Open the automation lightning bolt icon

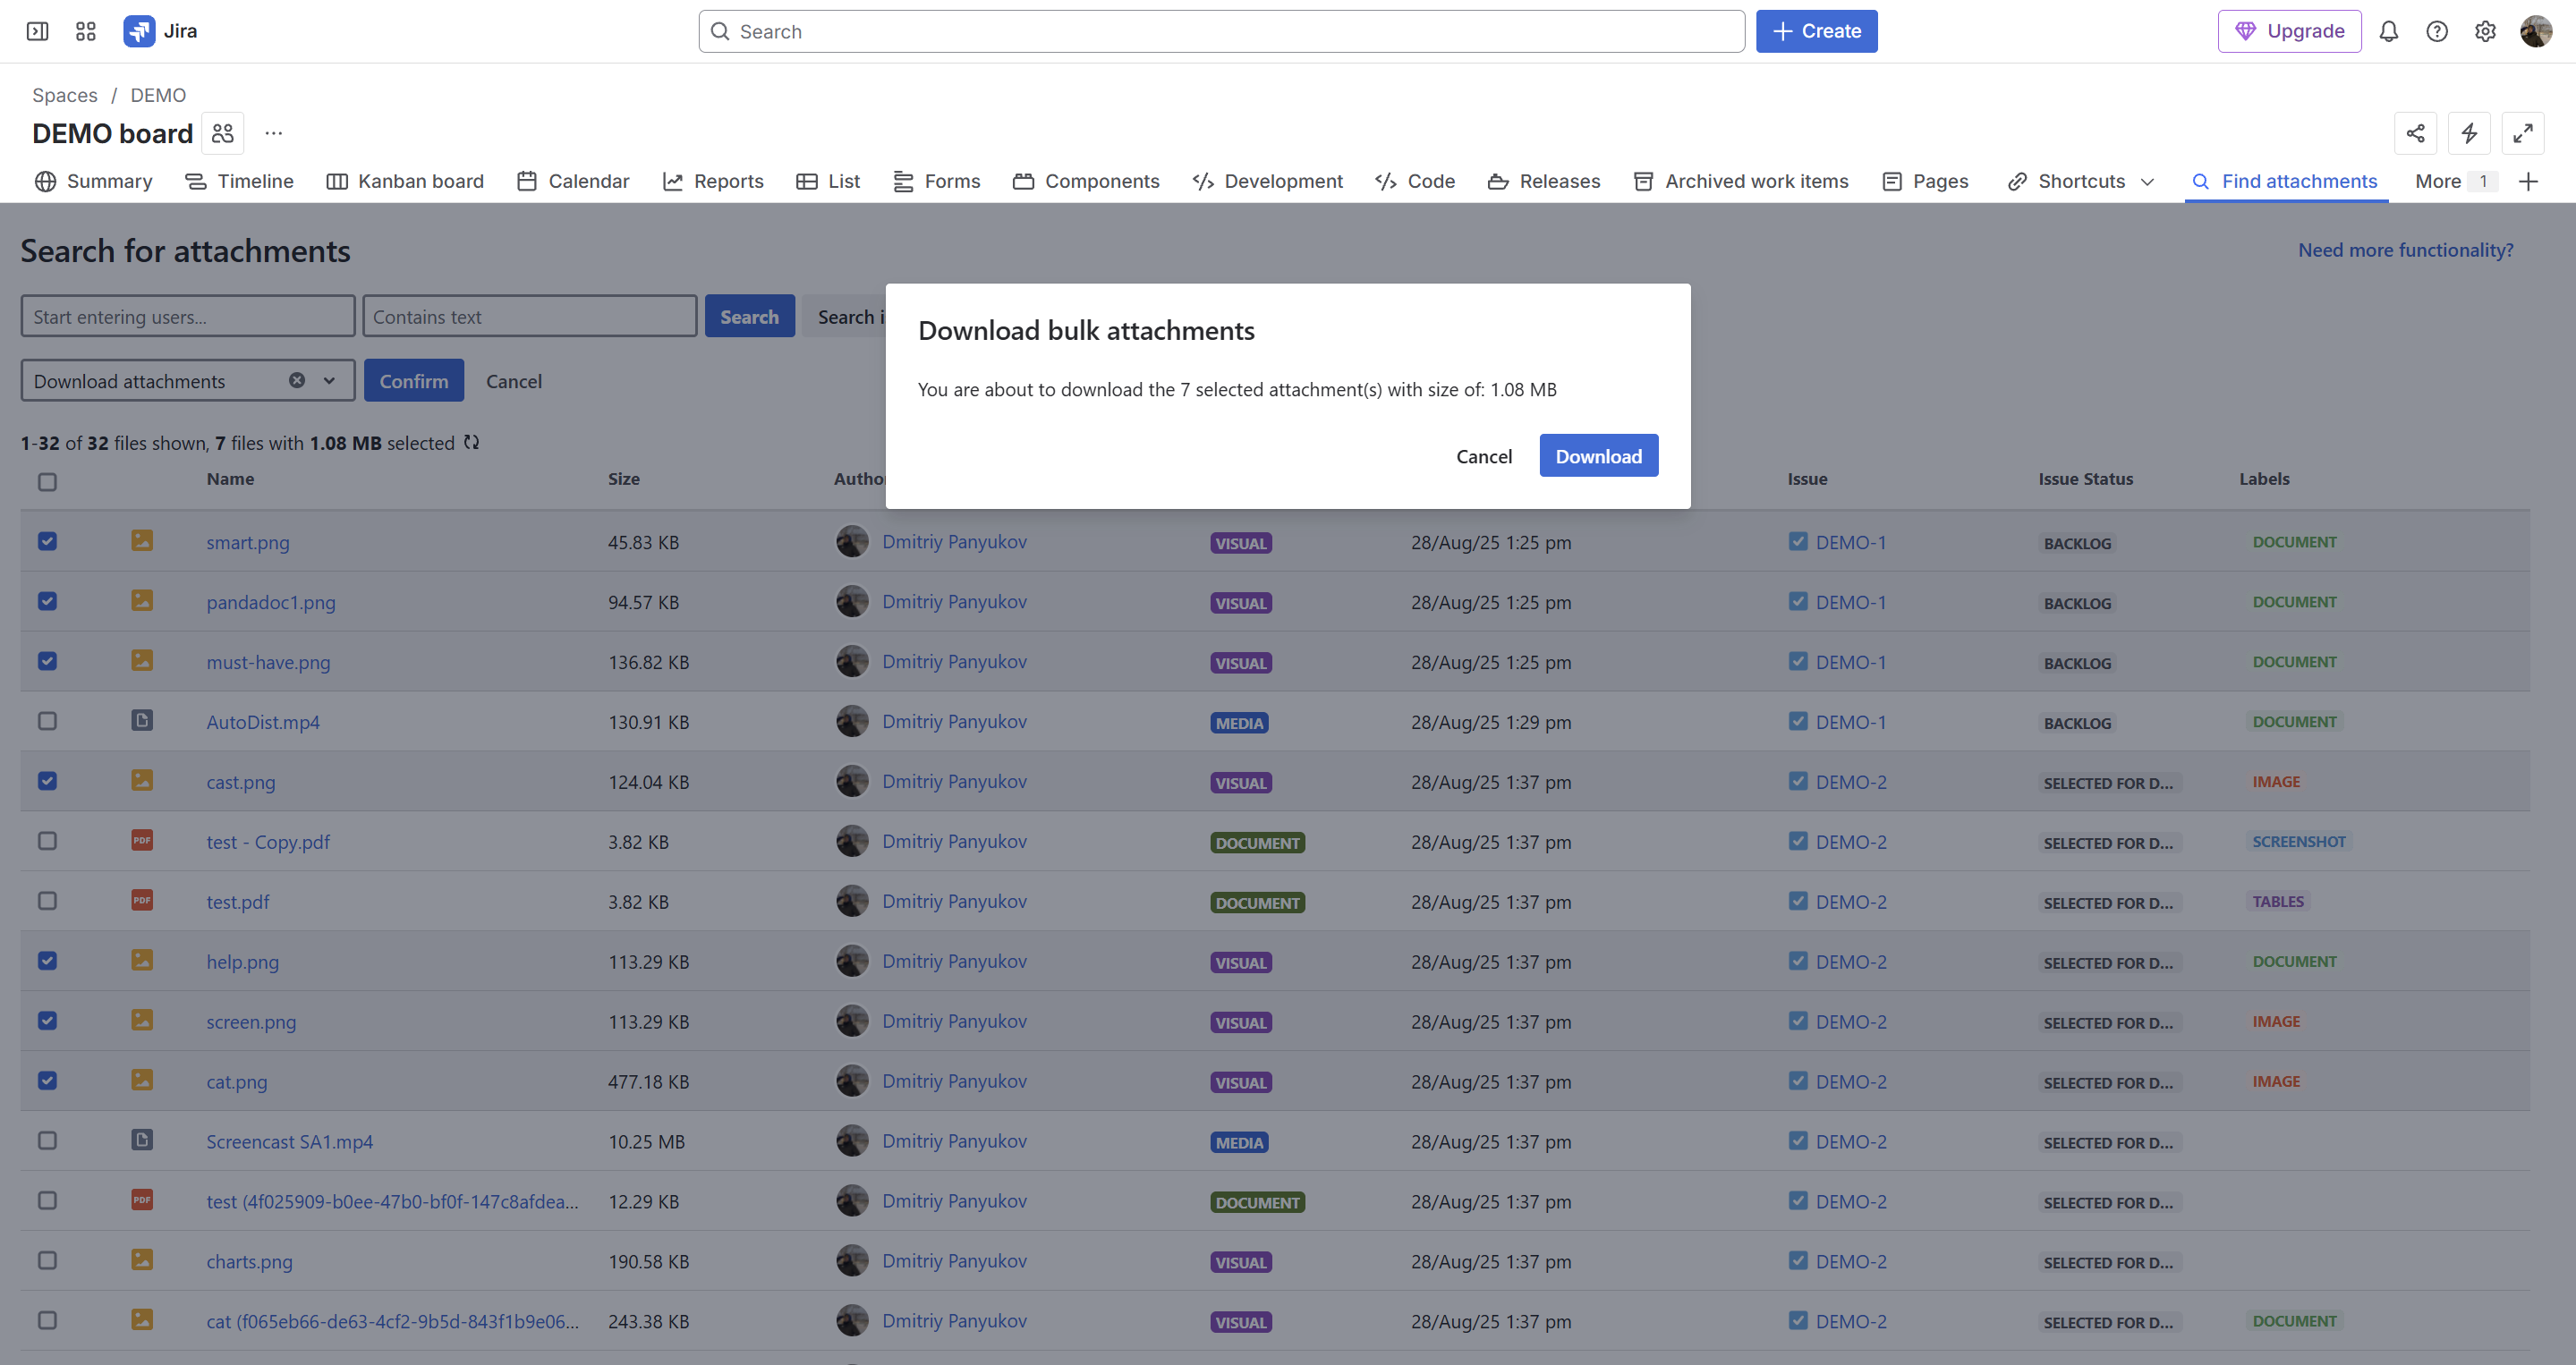click(2468, 133)
